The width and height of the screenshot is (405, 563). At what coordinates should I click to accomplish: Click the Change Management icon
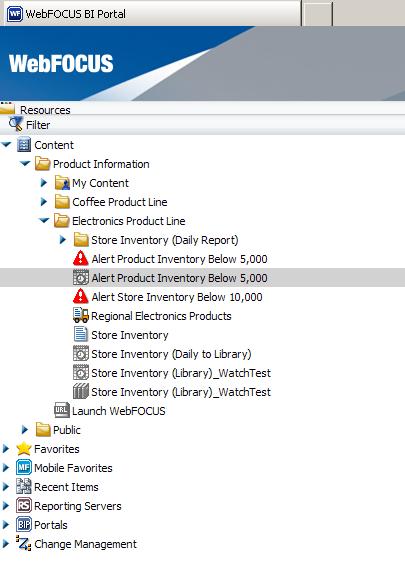click(x=24, y=544)
